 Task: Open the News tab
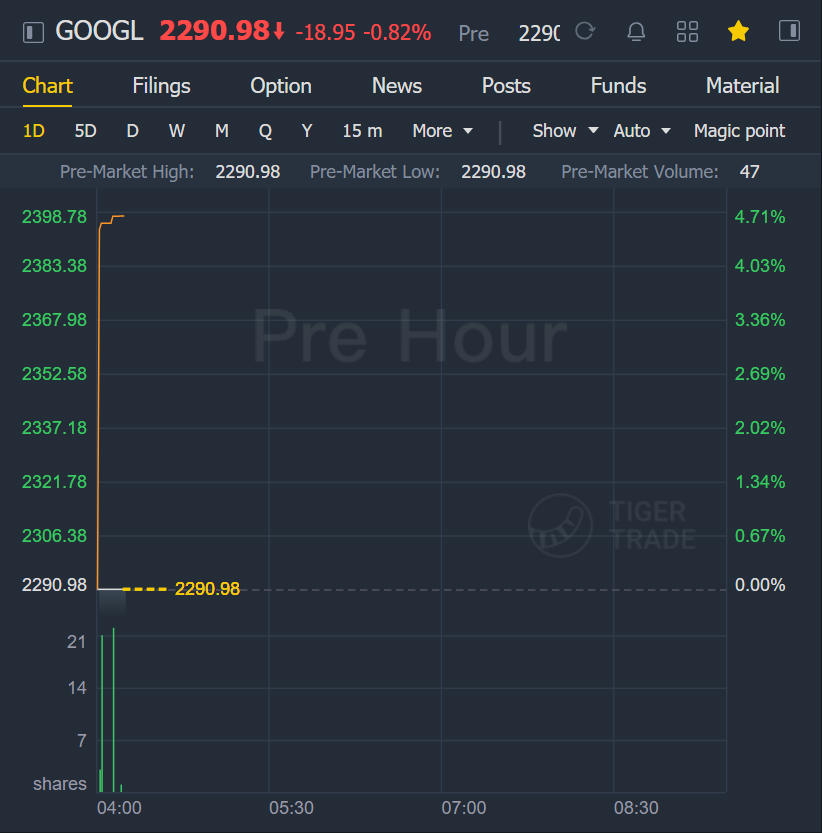point(396,86)
